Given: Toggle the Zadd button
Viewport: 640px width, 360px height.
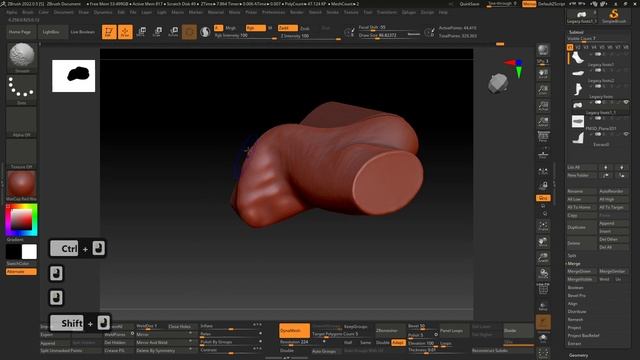Looking at the screenshot, I should coord(288,28).
